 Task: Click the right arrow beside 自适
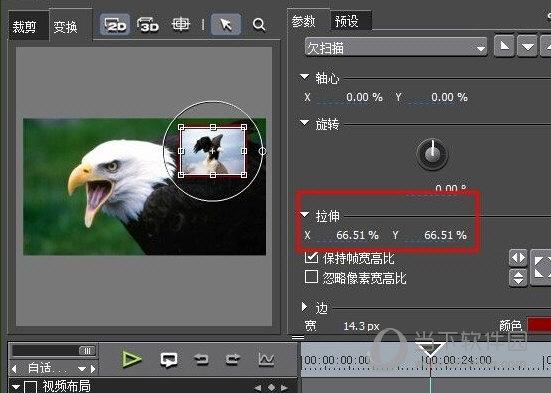coord(93,369)
